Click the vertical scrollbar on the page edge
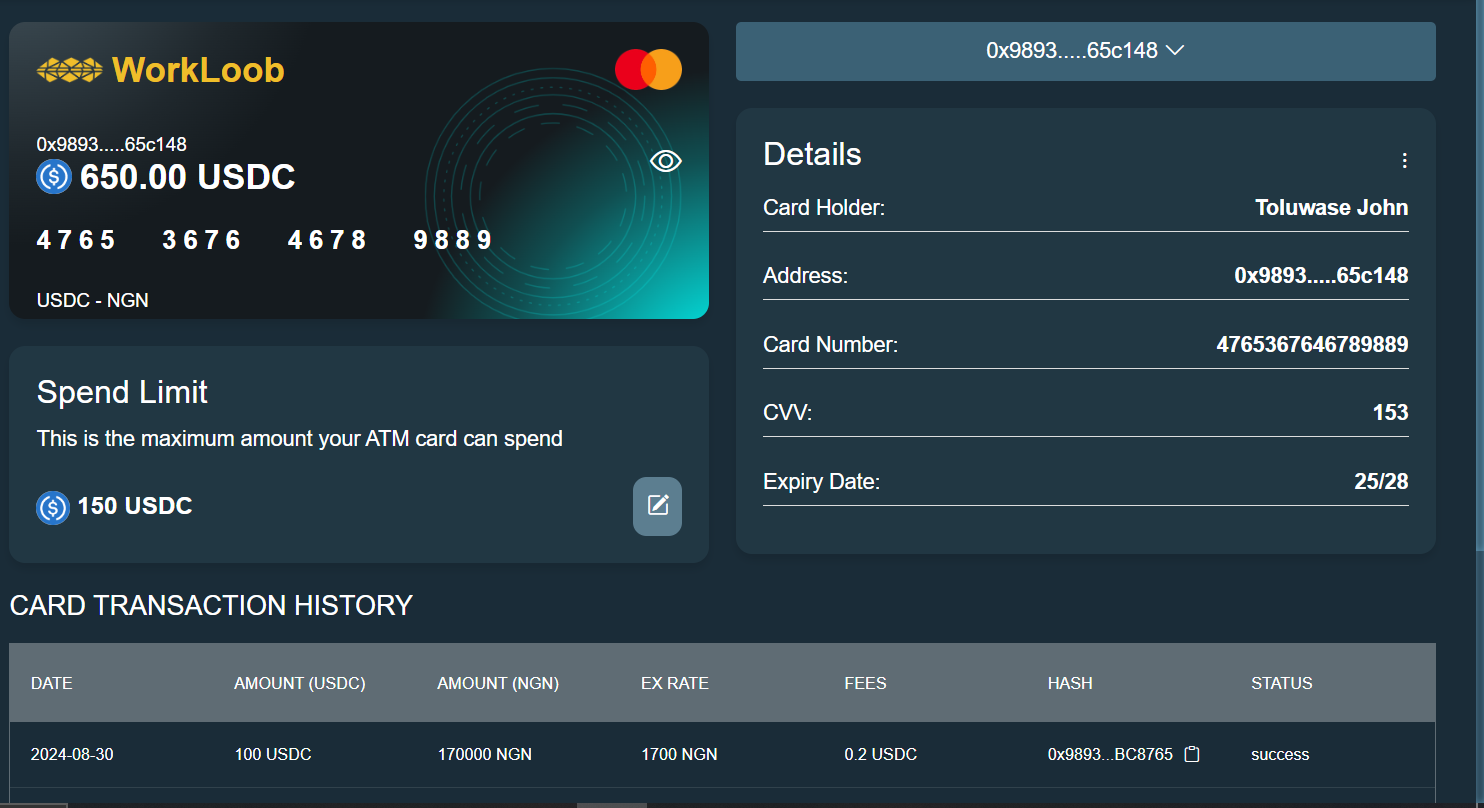The image size is (1484, 808). [1480, 275]
